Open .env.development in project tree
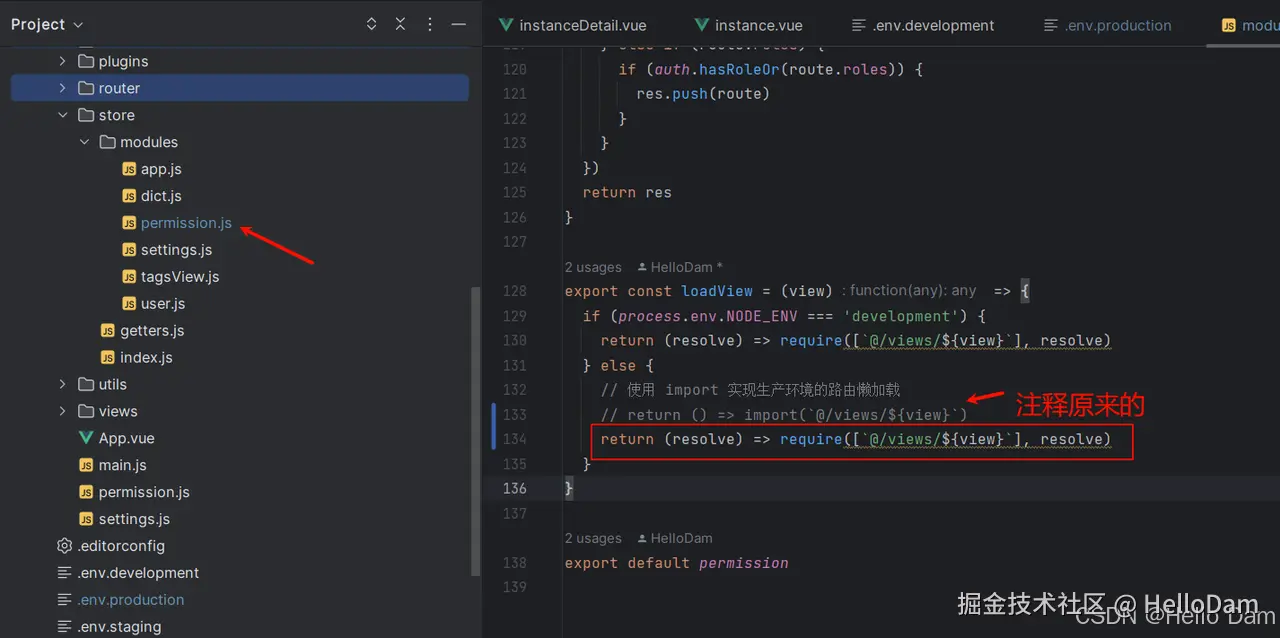Viewport: 1280px width, 638px height. point(138,573)
